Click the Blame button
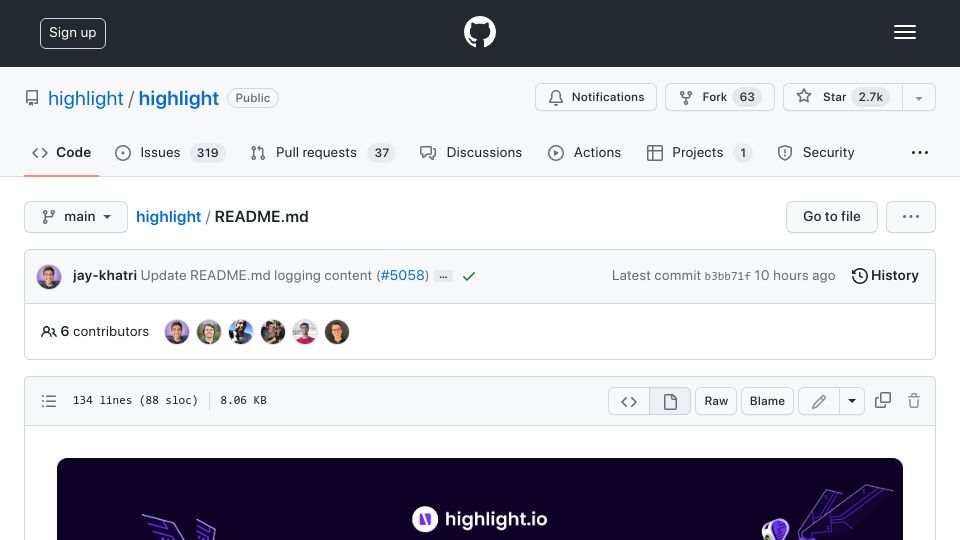 pos(767,401)
